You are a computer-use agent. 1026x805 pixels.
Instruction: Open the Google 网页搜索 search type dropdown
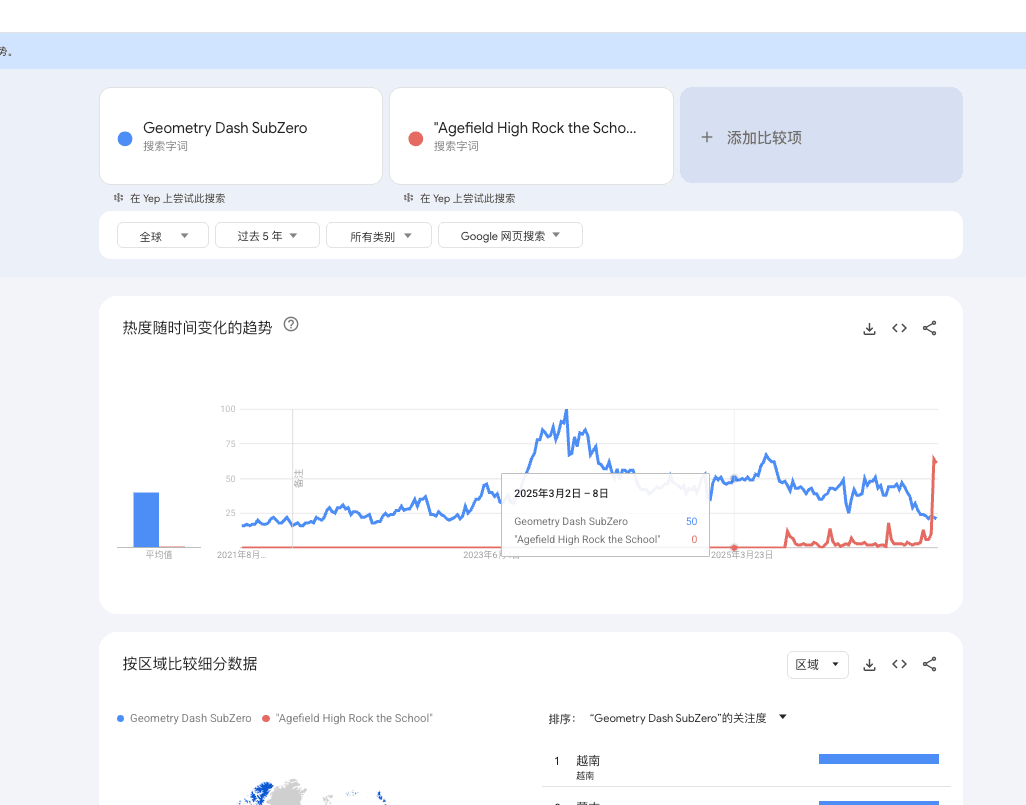pos(510,236)
